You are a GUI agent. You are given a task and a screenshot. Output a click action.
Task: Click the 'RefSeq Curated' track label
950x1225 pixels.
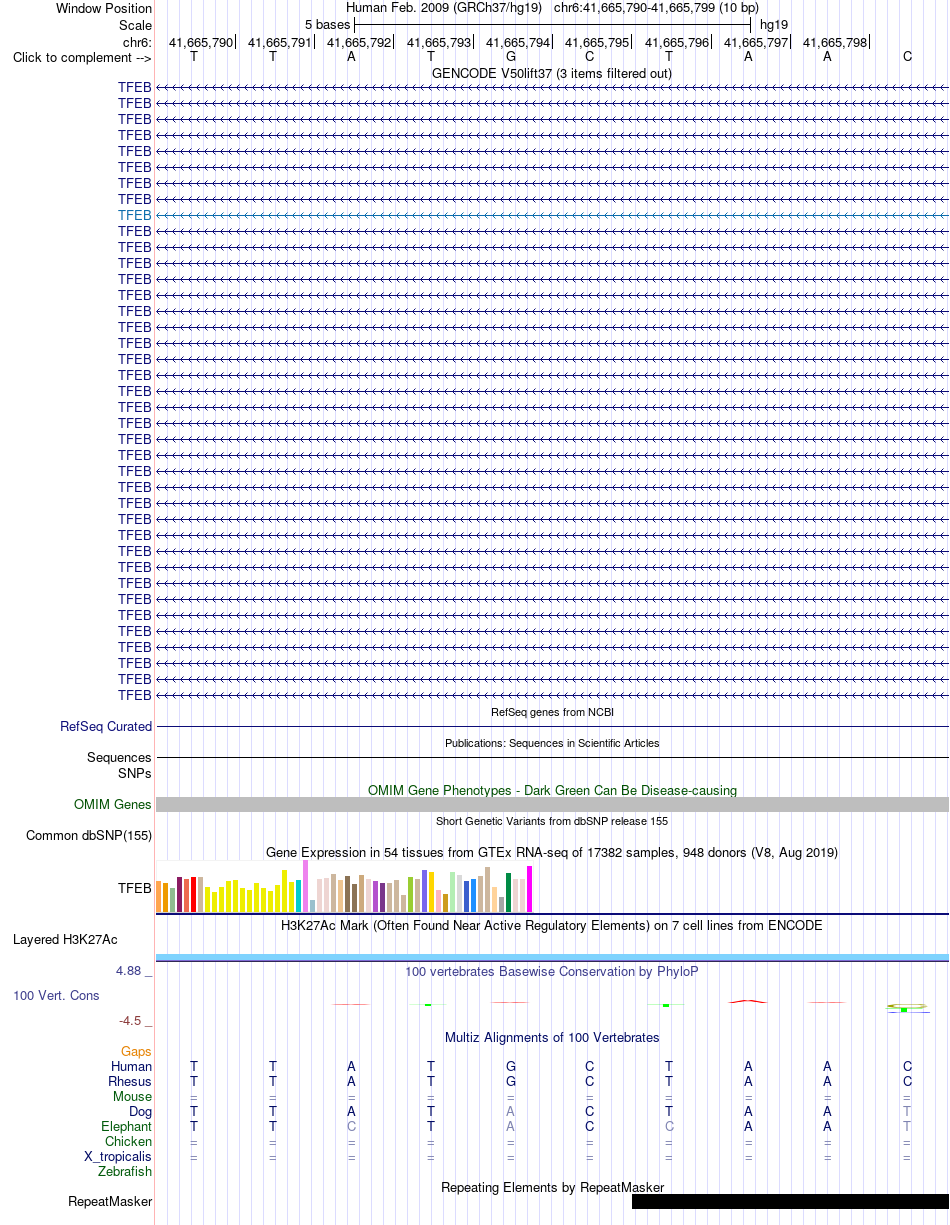tap(106, 727)
